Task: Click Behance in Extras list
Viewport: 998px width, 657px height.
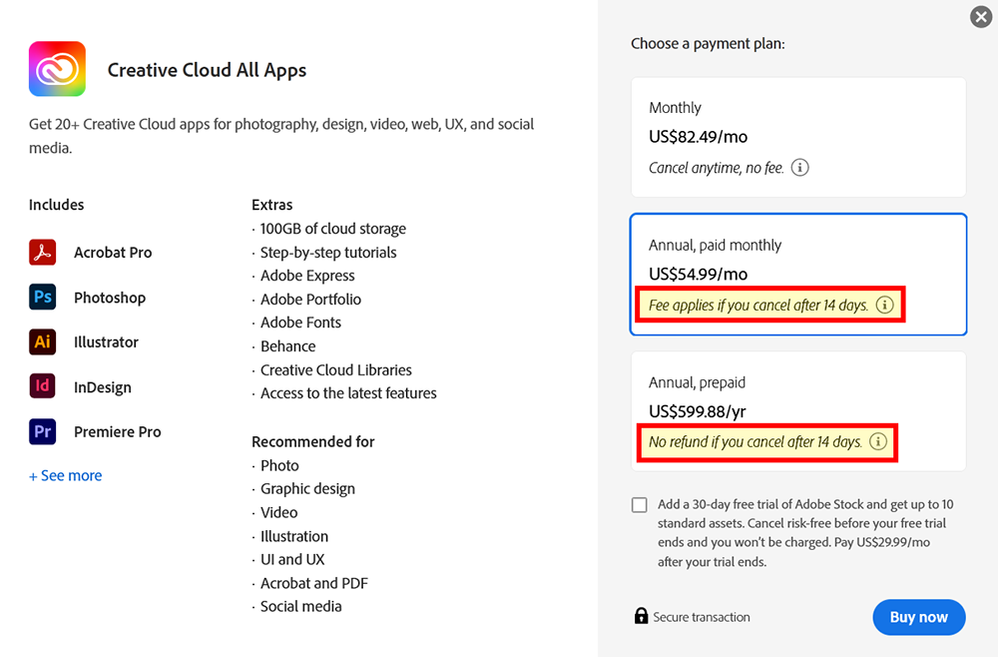Action: (x=288, y=346)
